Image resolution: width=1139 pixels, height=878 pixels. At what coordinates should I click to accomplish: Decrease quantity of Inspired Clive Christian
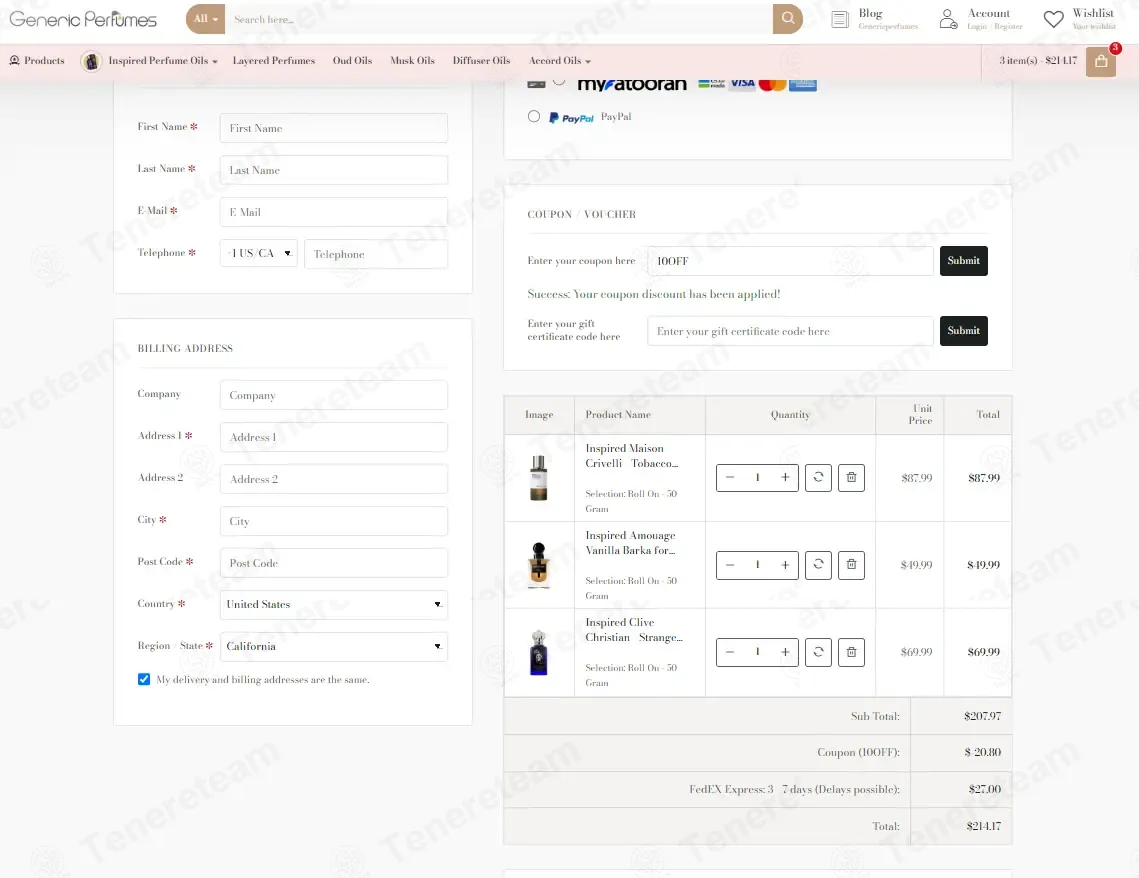click(x=730, y=652)
